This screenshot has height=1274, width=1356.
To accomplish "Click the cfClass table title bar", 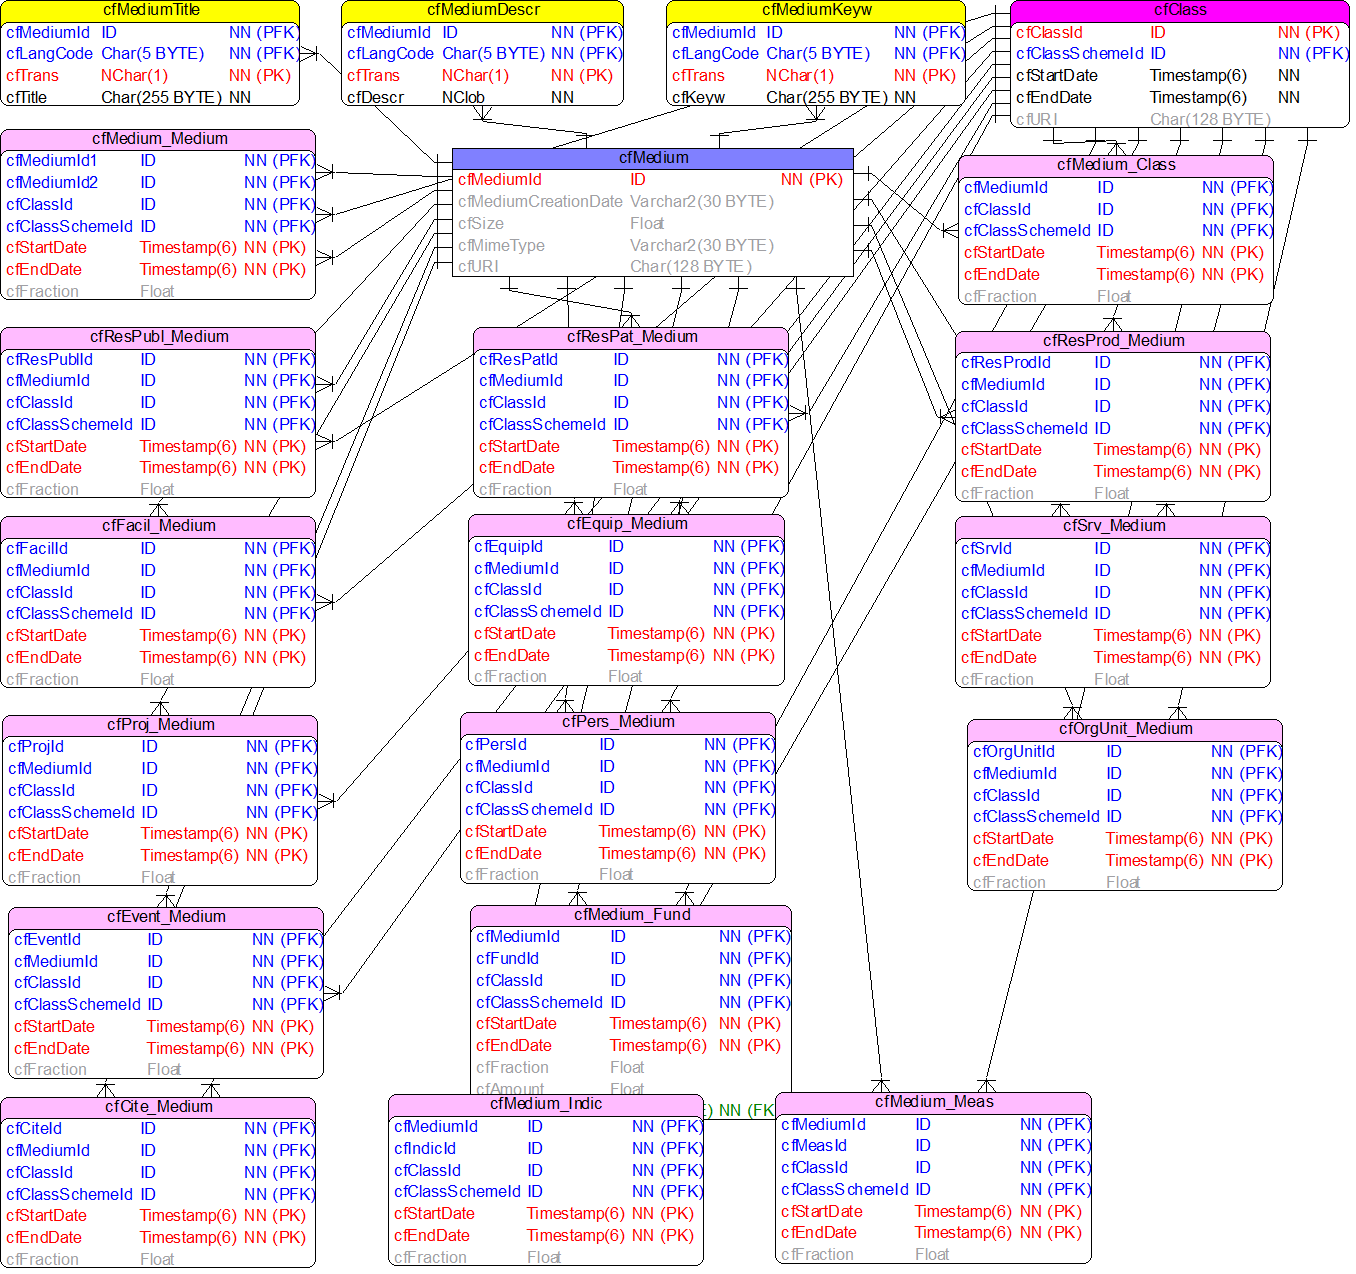I will click(1180, 10).
